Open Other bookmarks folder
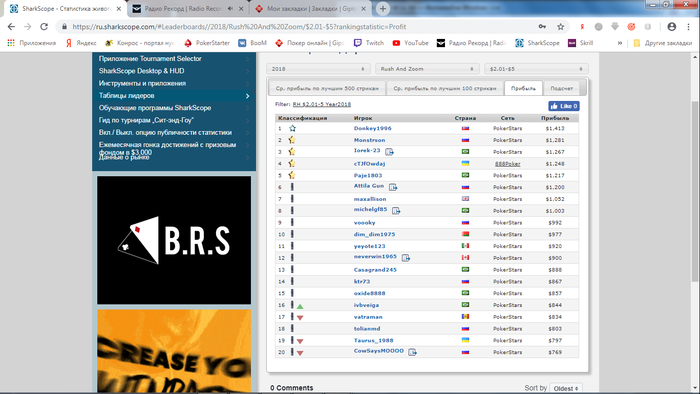 point(662,43)
